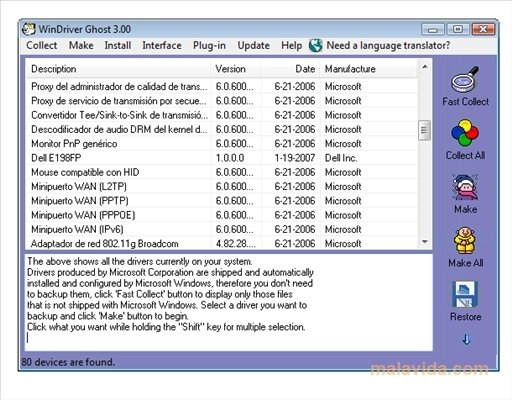
Task: Open the Update menu
Action: pyautogui.click(x=253, y=46)
